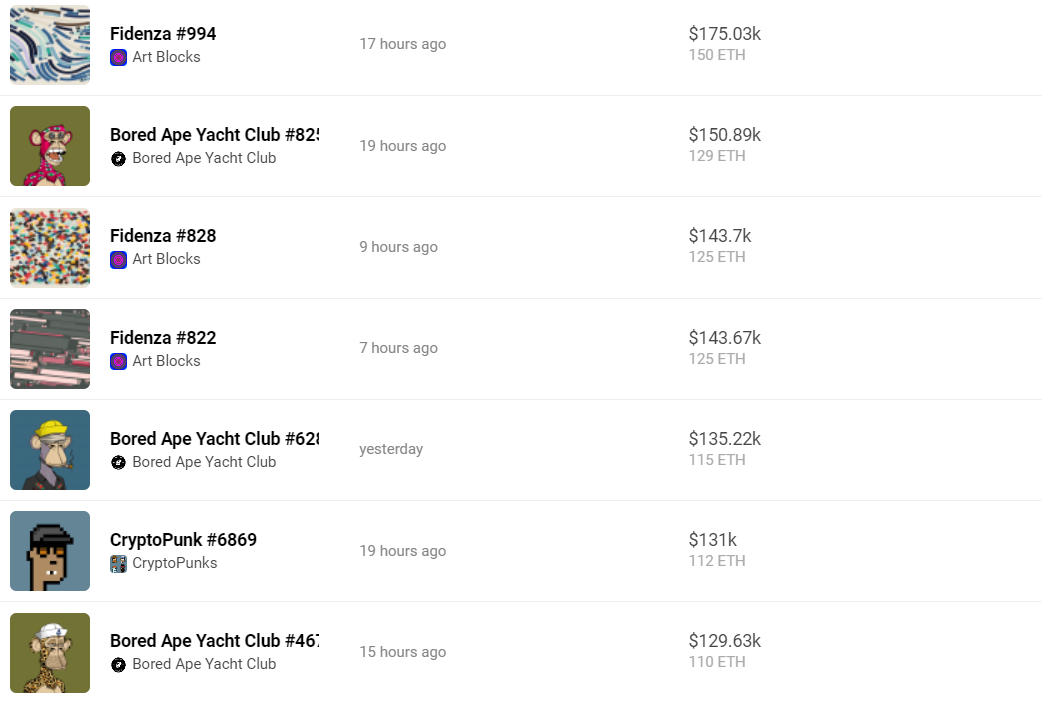Open the Art Blocks link under Fidenza #994

point(166,56)
